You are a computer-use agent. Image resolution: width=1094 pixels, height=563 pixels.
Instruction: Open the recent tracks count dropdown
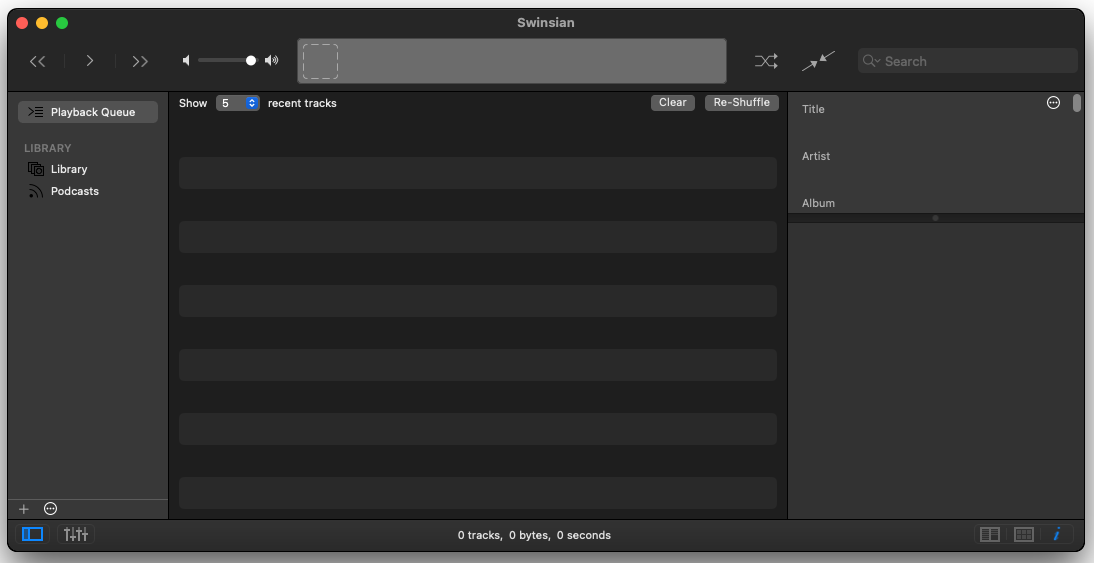point(238,103)
